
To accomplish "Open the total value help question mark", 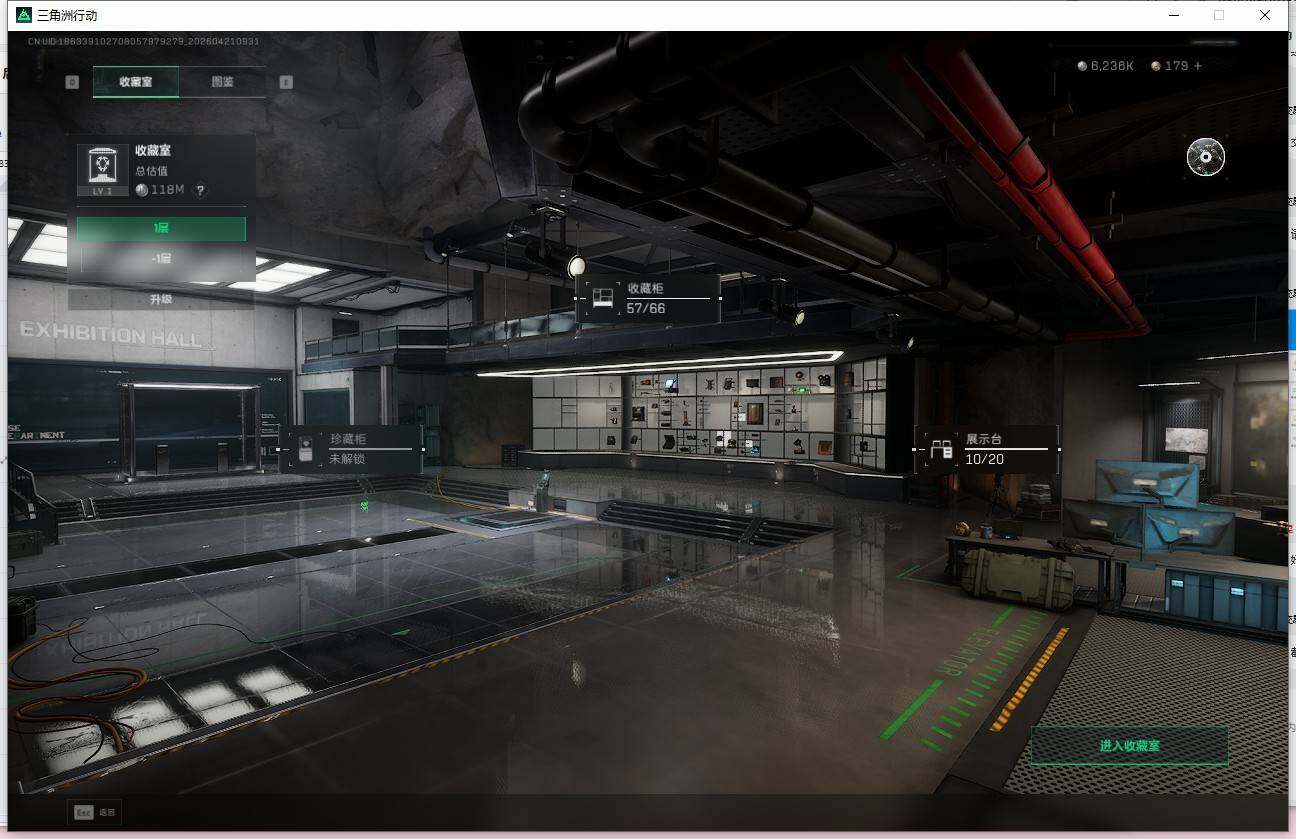I will pos(200,190).
